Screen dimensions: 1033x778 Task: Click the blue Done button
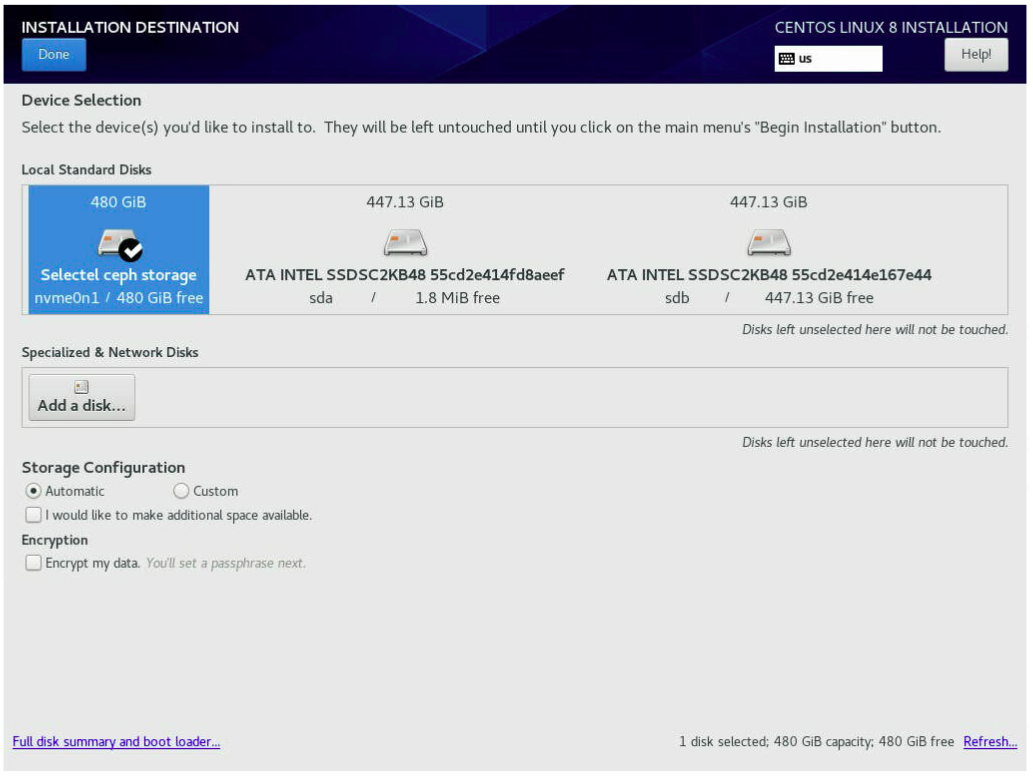53,55
